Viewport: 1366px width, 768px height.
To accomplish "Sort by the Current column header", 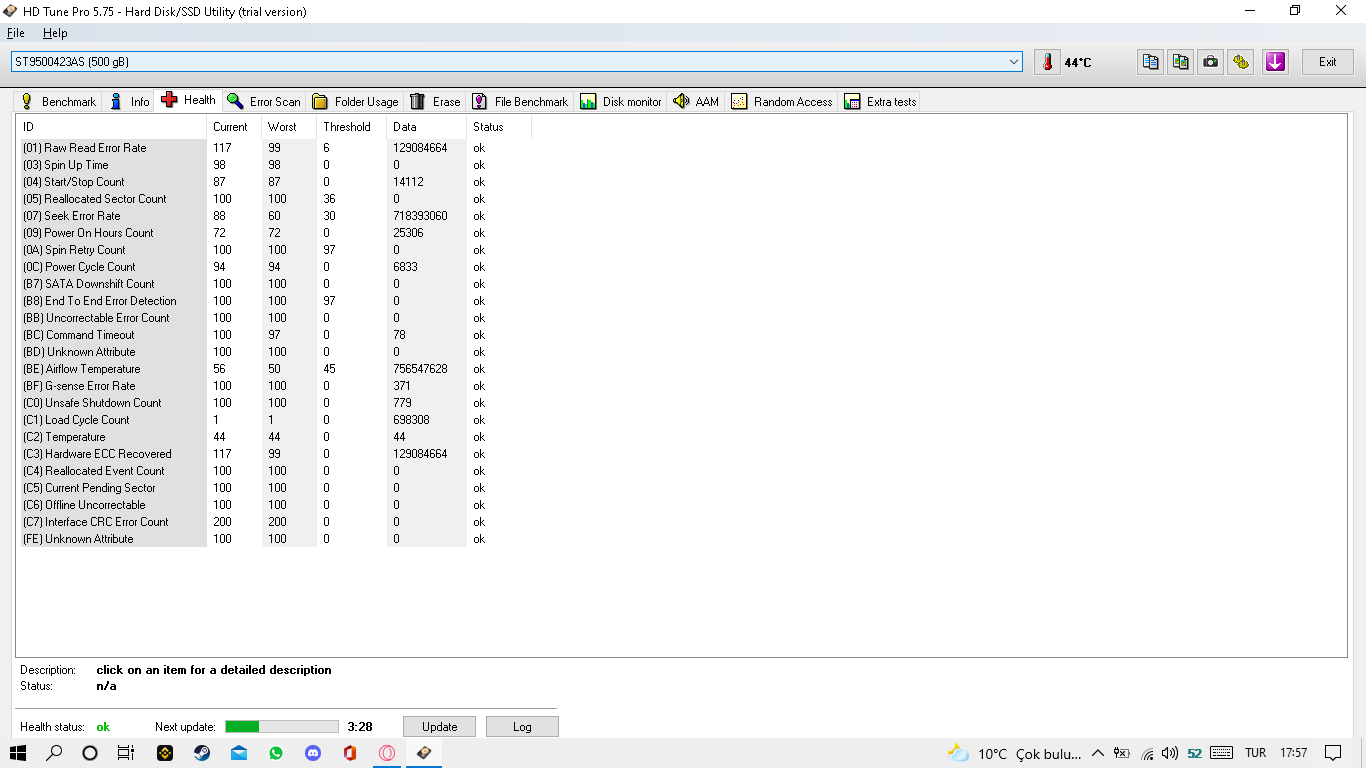I will click(x=234, y=127).
